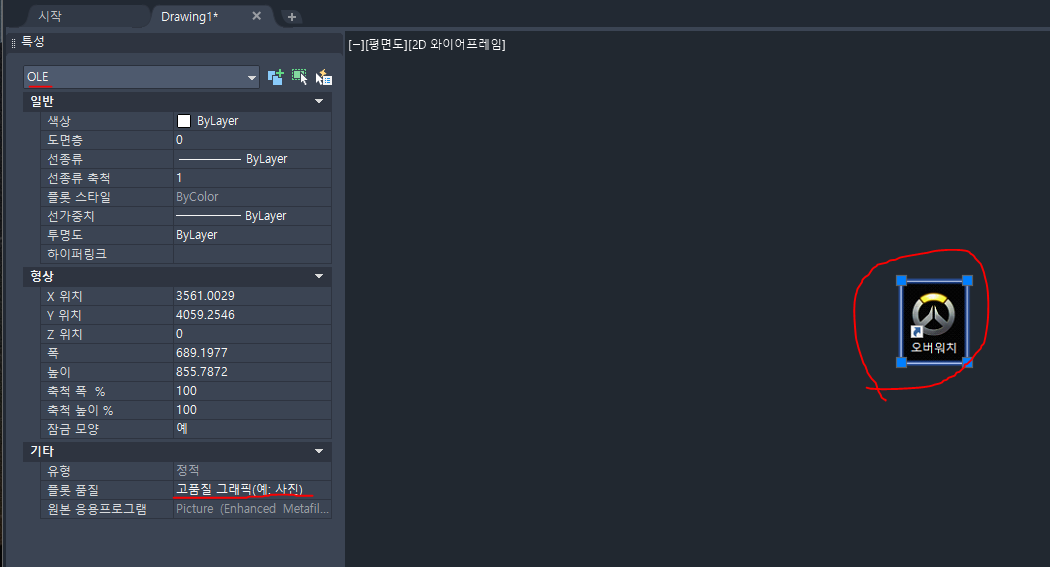Click the 색상 property label
1050x567 pixels.
tap(59, 121)
